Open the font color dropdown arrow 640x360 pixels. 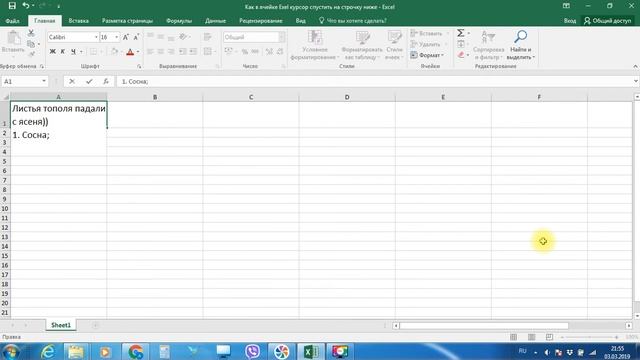tap(138, 52)
